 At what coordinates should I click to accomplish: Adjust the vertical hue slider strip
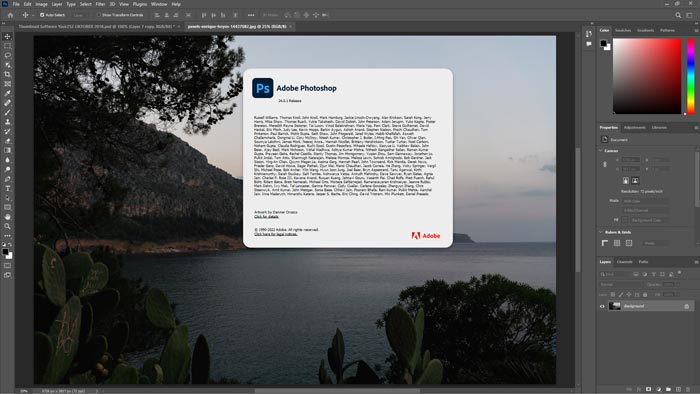tap(691, 76)
